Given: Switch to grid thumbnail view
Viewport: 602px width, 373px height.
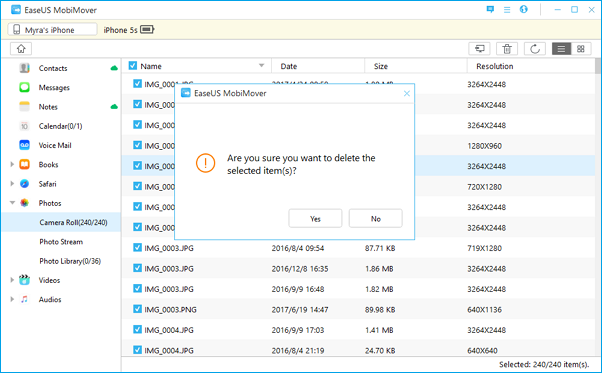Looking at the screenshot, I should (x=581, y=49).
